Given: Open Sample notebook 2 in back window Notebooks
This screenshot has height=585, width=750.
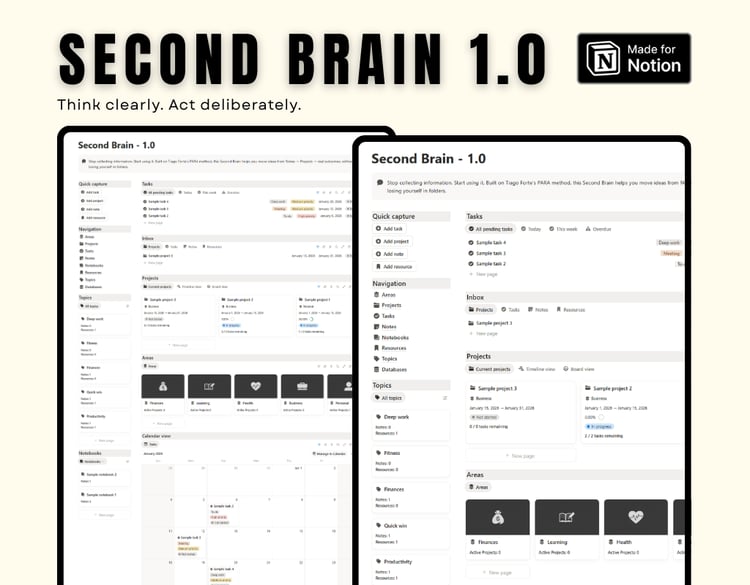Looking at the screenshot, I should pos(104,477).
